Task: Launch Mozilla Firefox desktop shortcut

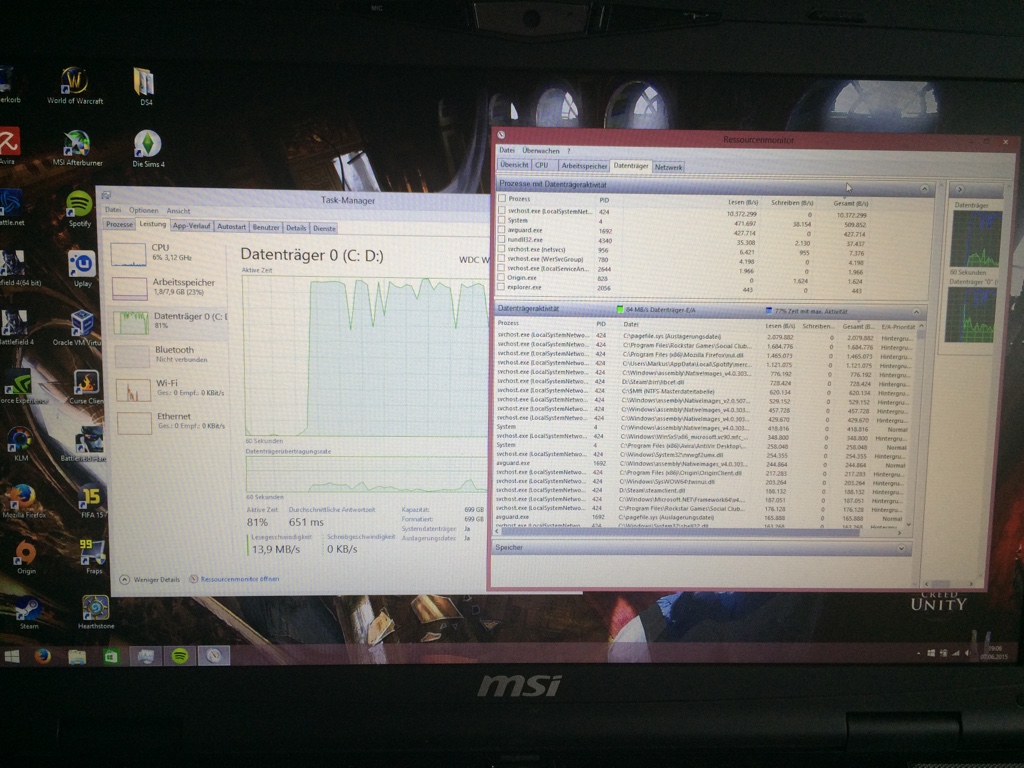Action: 23,501
